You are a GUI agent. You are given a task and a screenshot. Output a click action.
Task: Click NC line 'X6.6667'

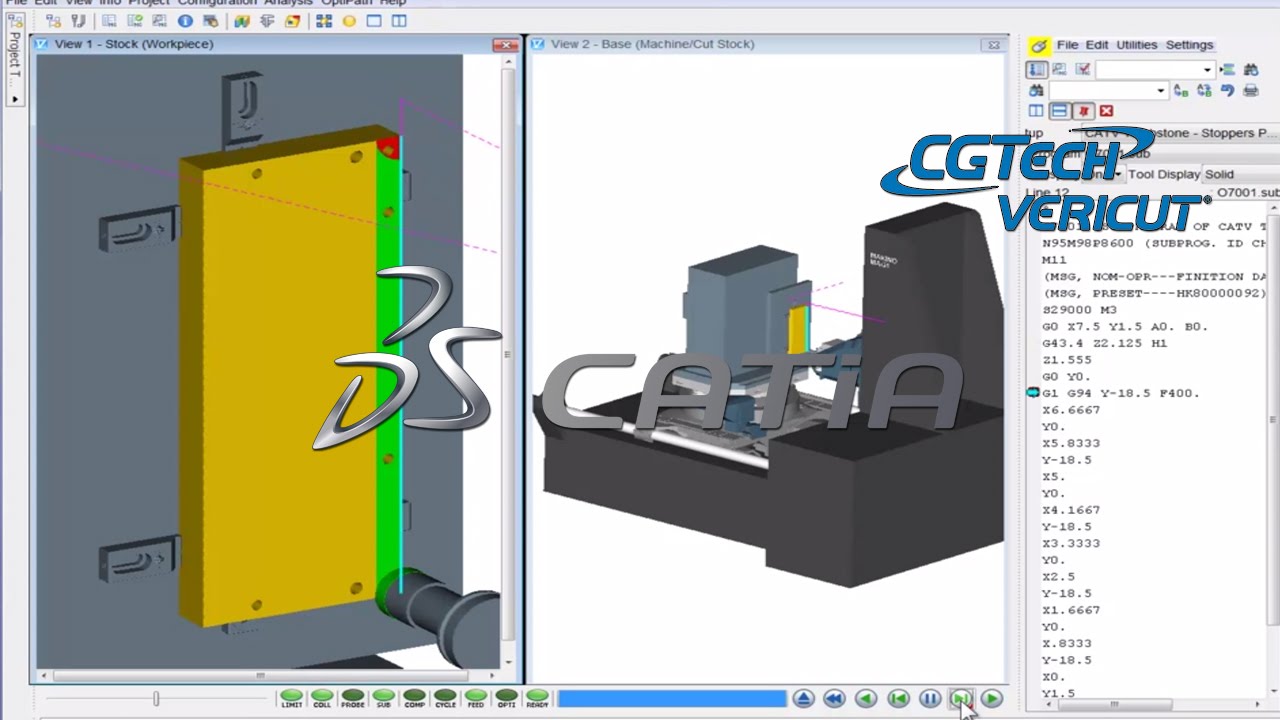[1071, 410]
